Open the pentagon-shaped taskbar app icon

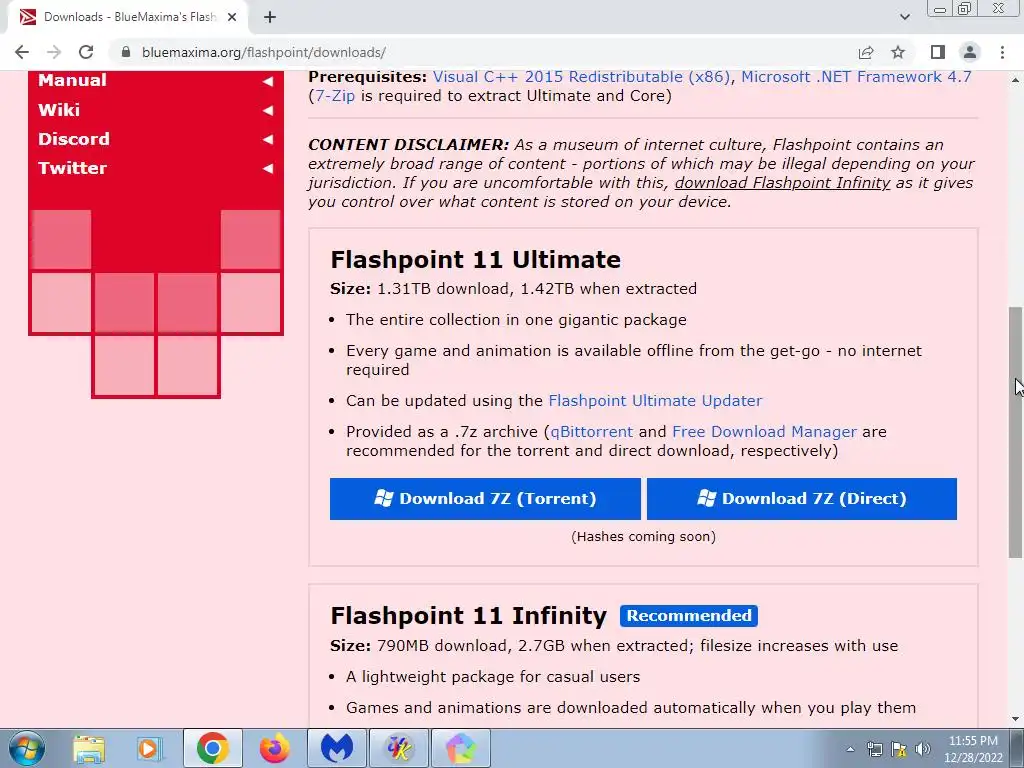coord(461,748)
